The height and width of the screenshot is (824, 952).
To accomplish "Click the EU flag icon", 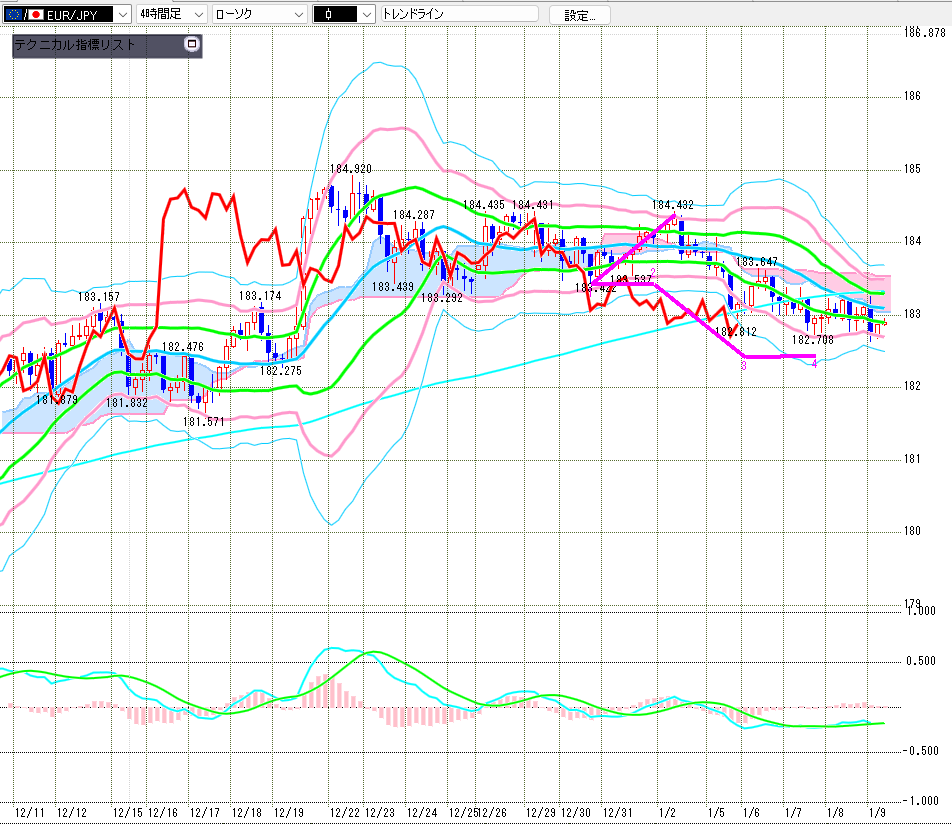I will pos(17,14).
